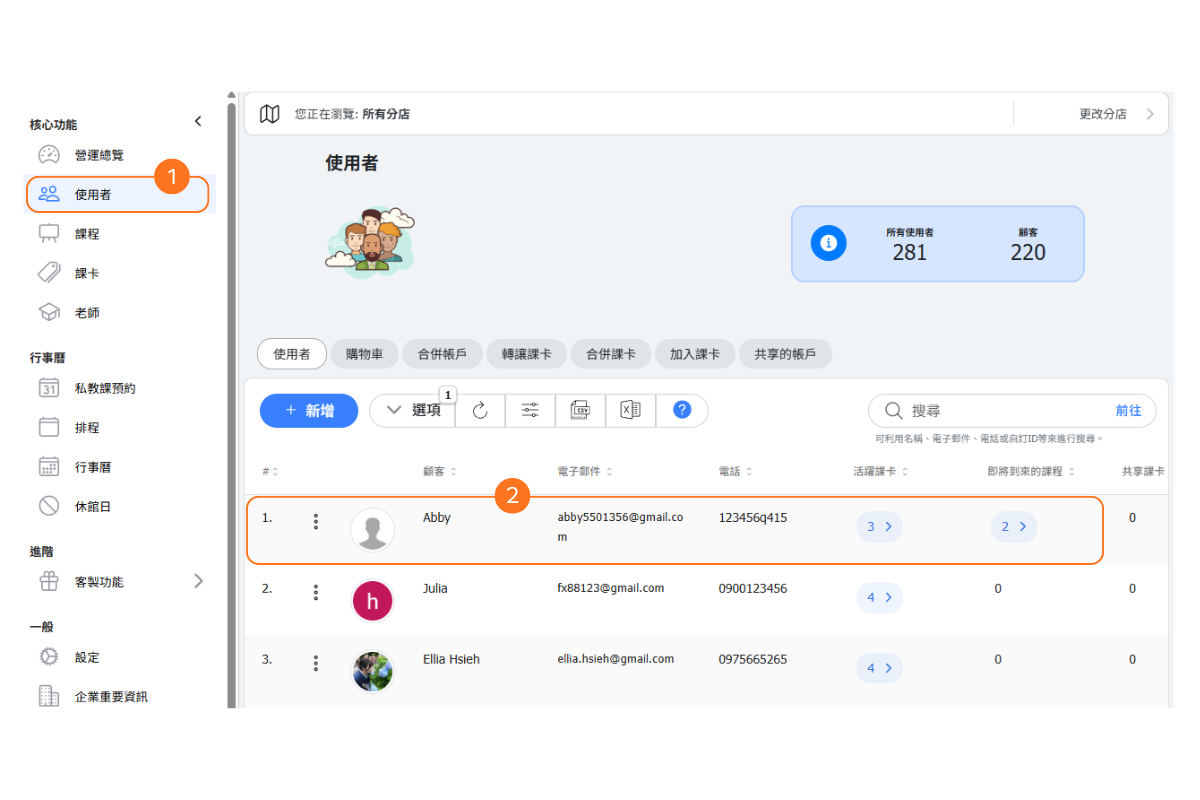Click 前往 next to the search box

click(1128, 411)
